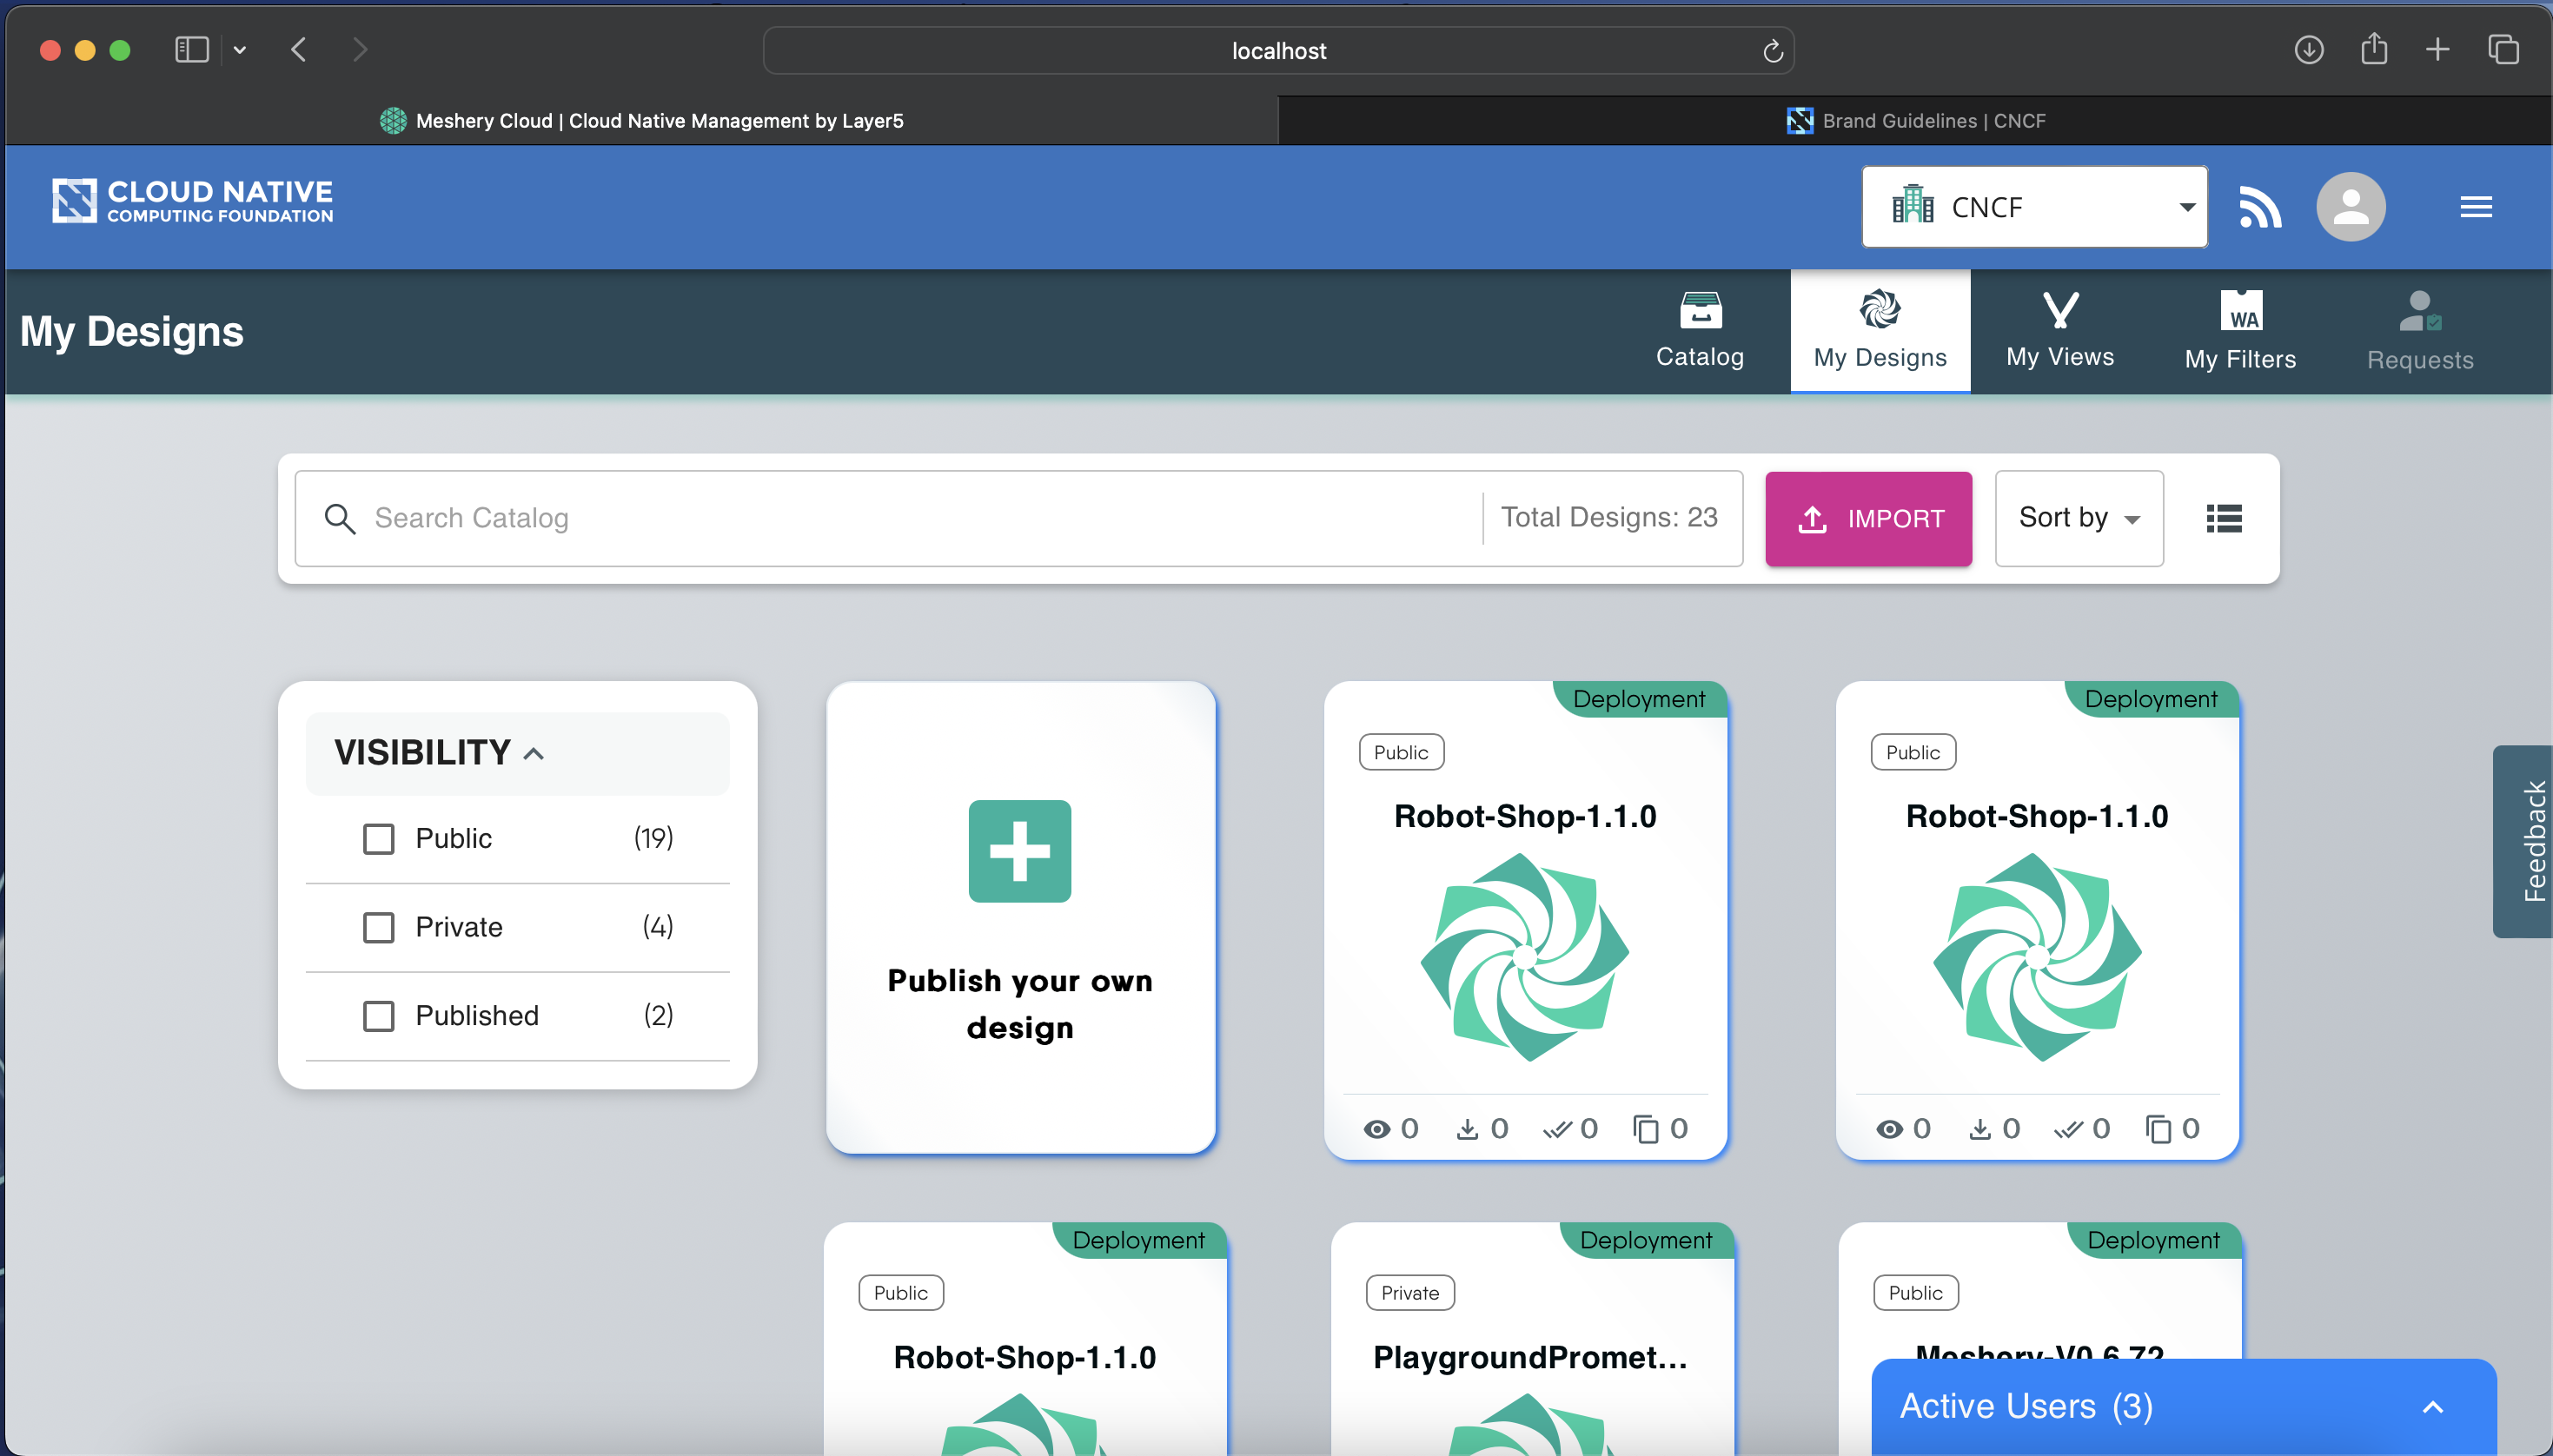Open the hamburger navigation menu
The width and height of the screenshot is (2553, 1456).
[x=2477, y=206]
